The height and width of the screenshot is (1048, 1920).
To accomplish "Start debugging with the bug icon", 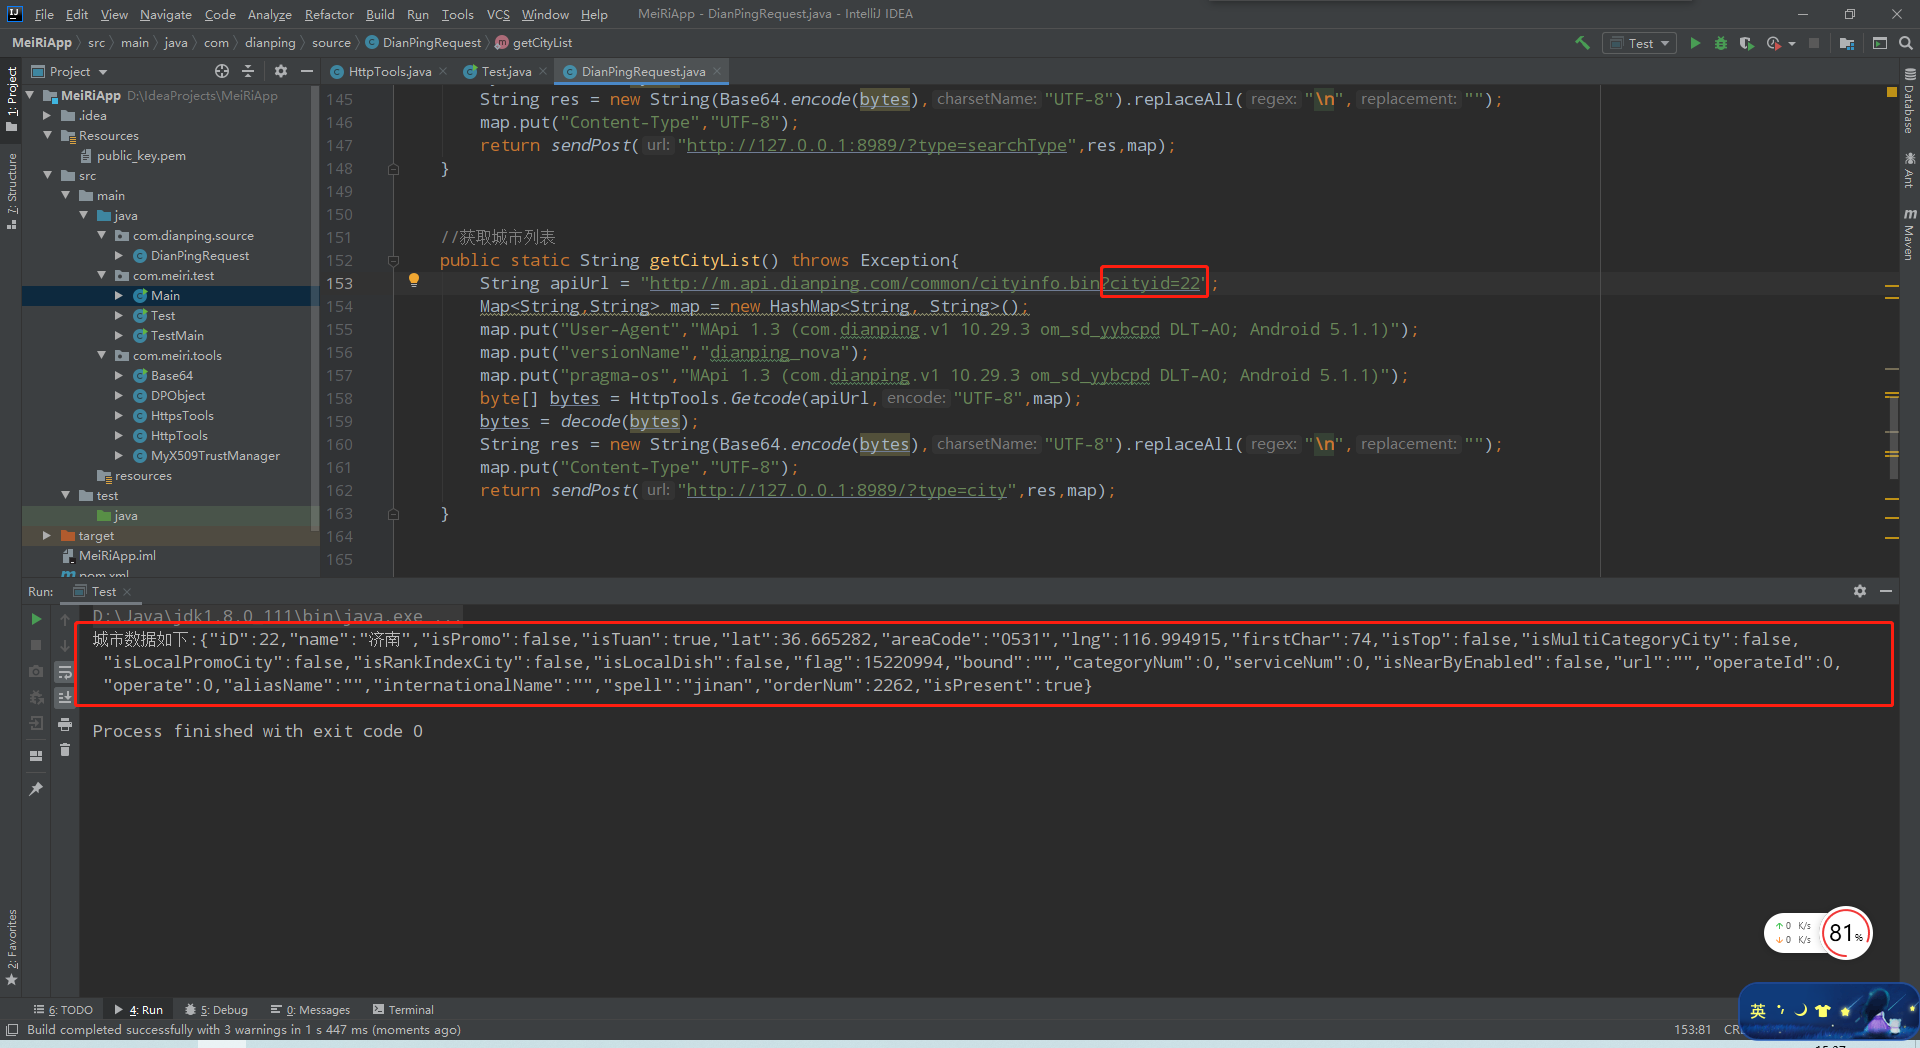I will [x=1721, y=43].
